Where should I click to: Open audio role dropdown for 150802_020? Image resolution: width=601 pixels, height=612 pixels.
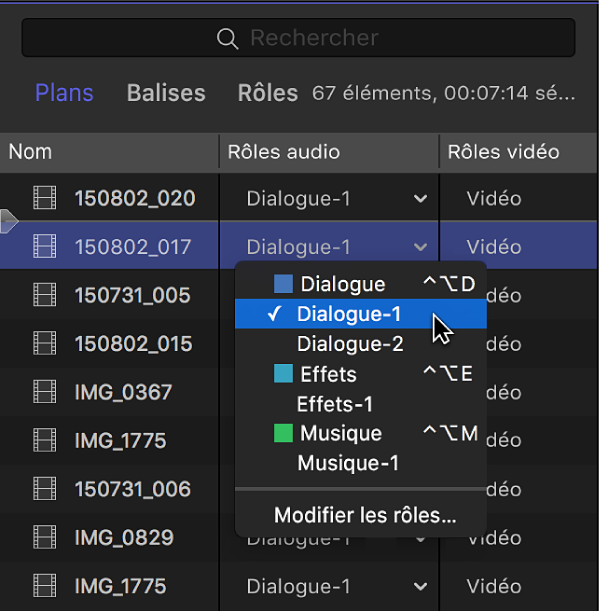(x=420, y=199)
